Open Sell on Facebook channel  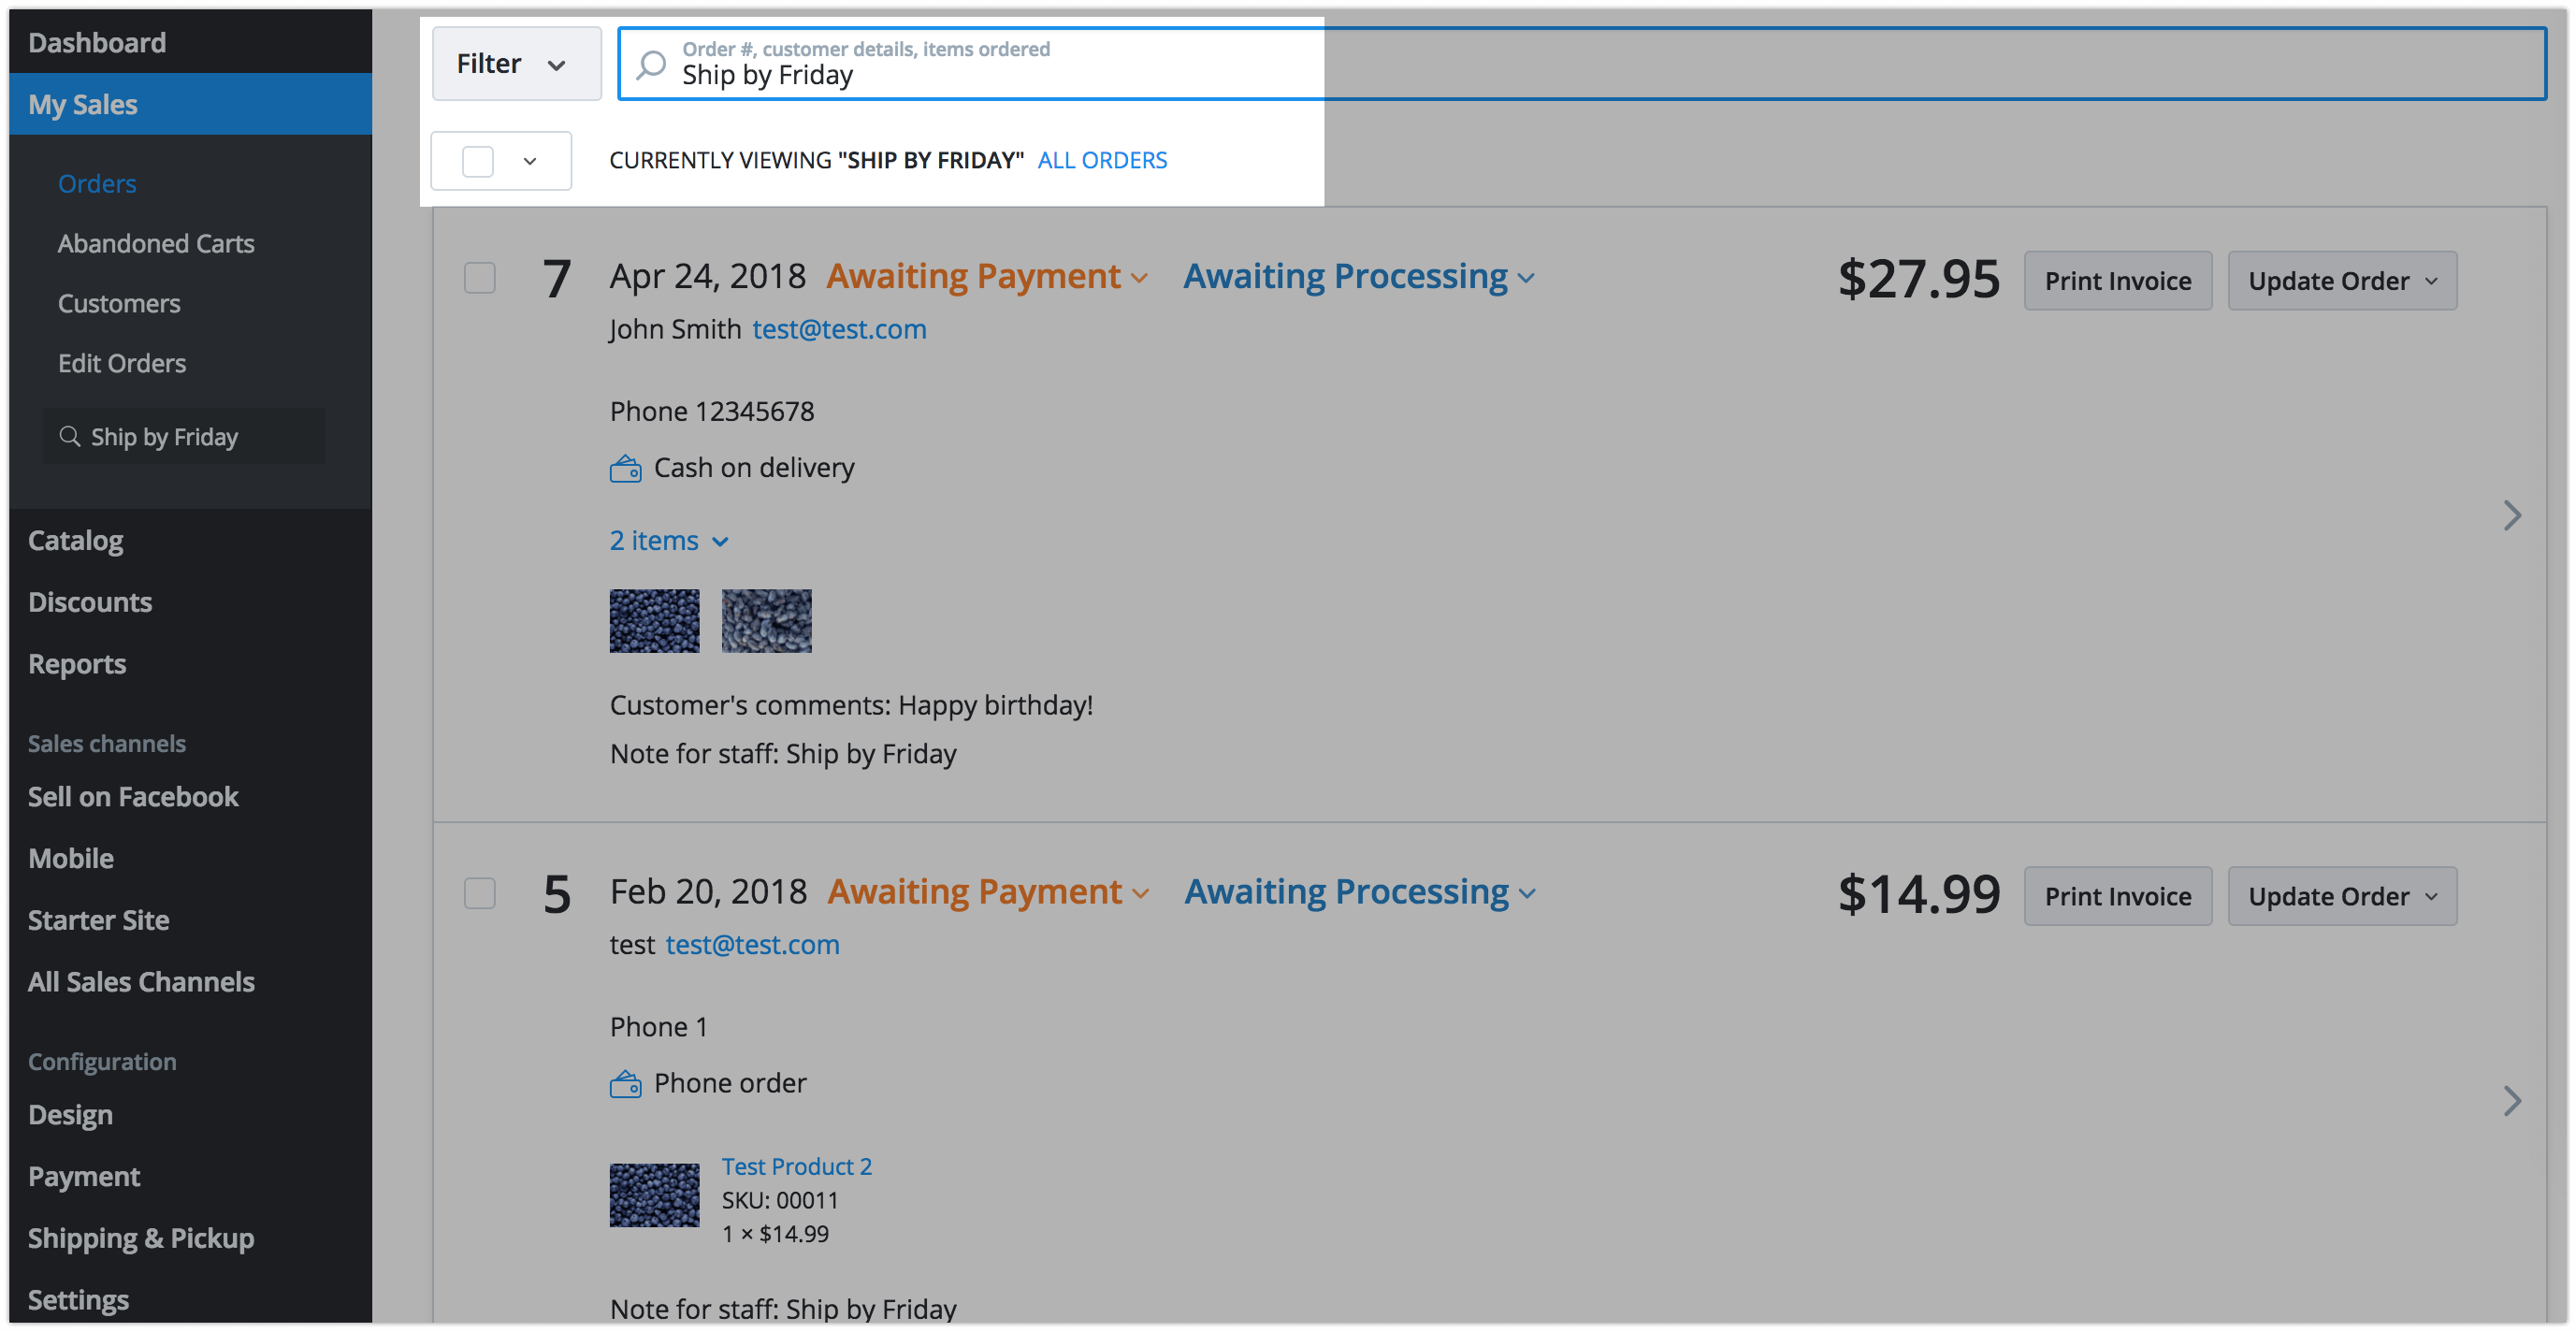click(133, 797)
